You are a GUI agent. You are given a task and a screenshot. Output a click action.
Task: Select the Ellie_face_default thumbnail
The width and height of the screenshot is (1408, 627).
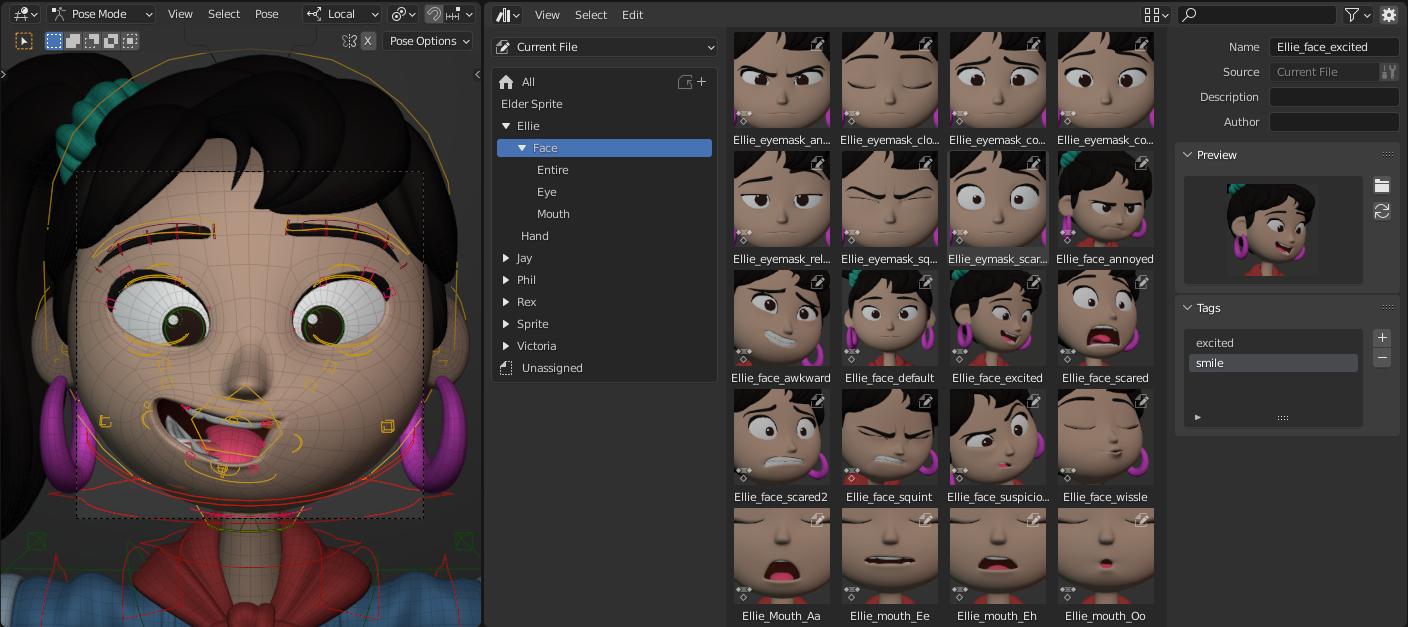(x=889, y=317)
